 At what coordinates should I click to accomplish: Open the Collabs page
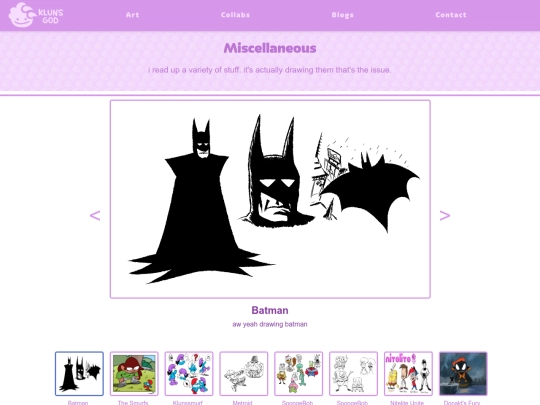pos(235,15)
